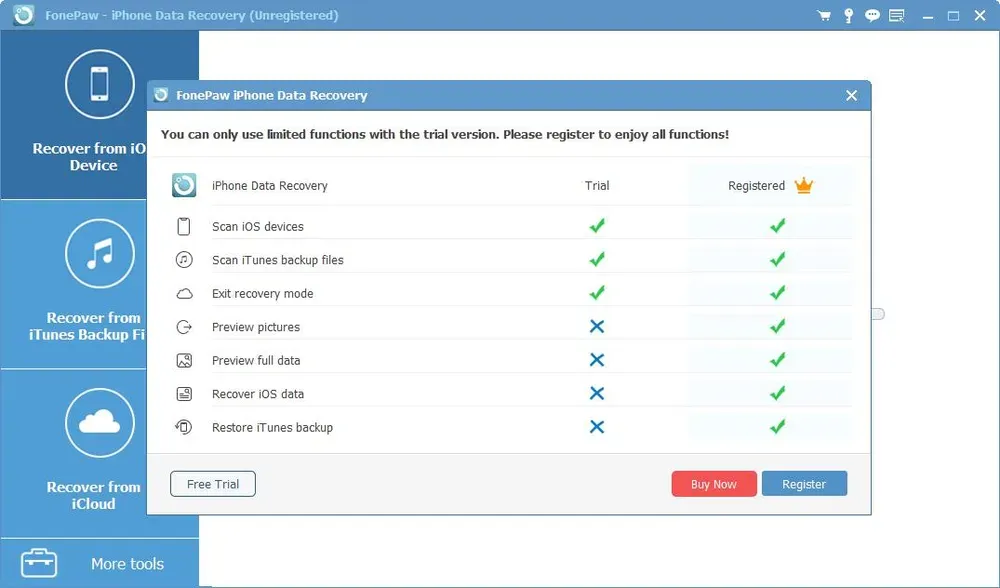Select the phone icon for Recover from iOS Device
1000x588 pixels.
100,84
